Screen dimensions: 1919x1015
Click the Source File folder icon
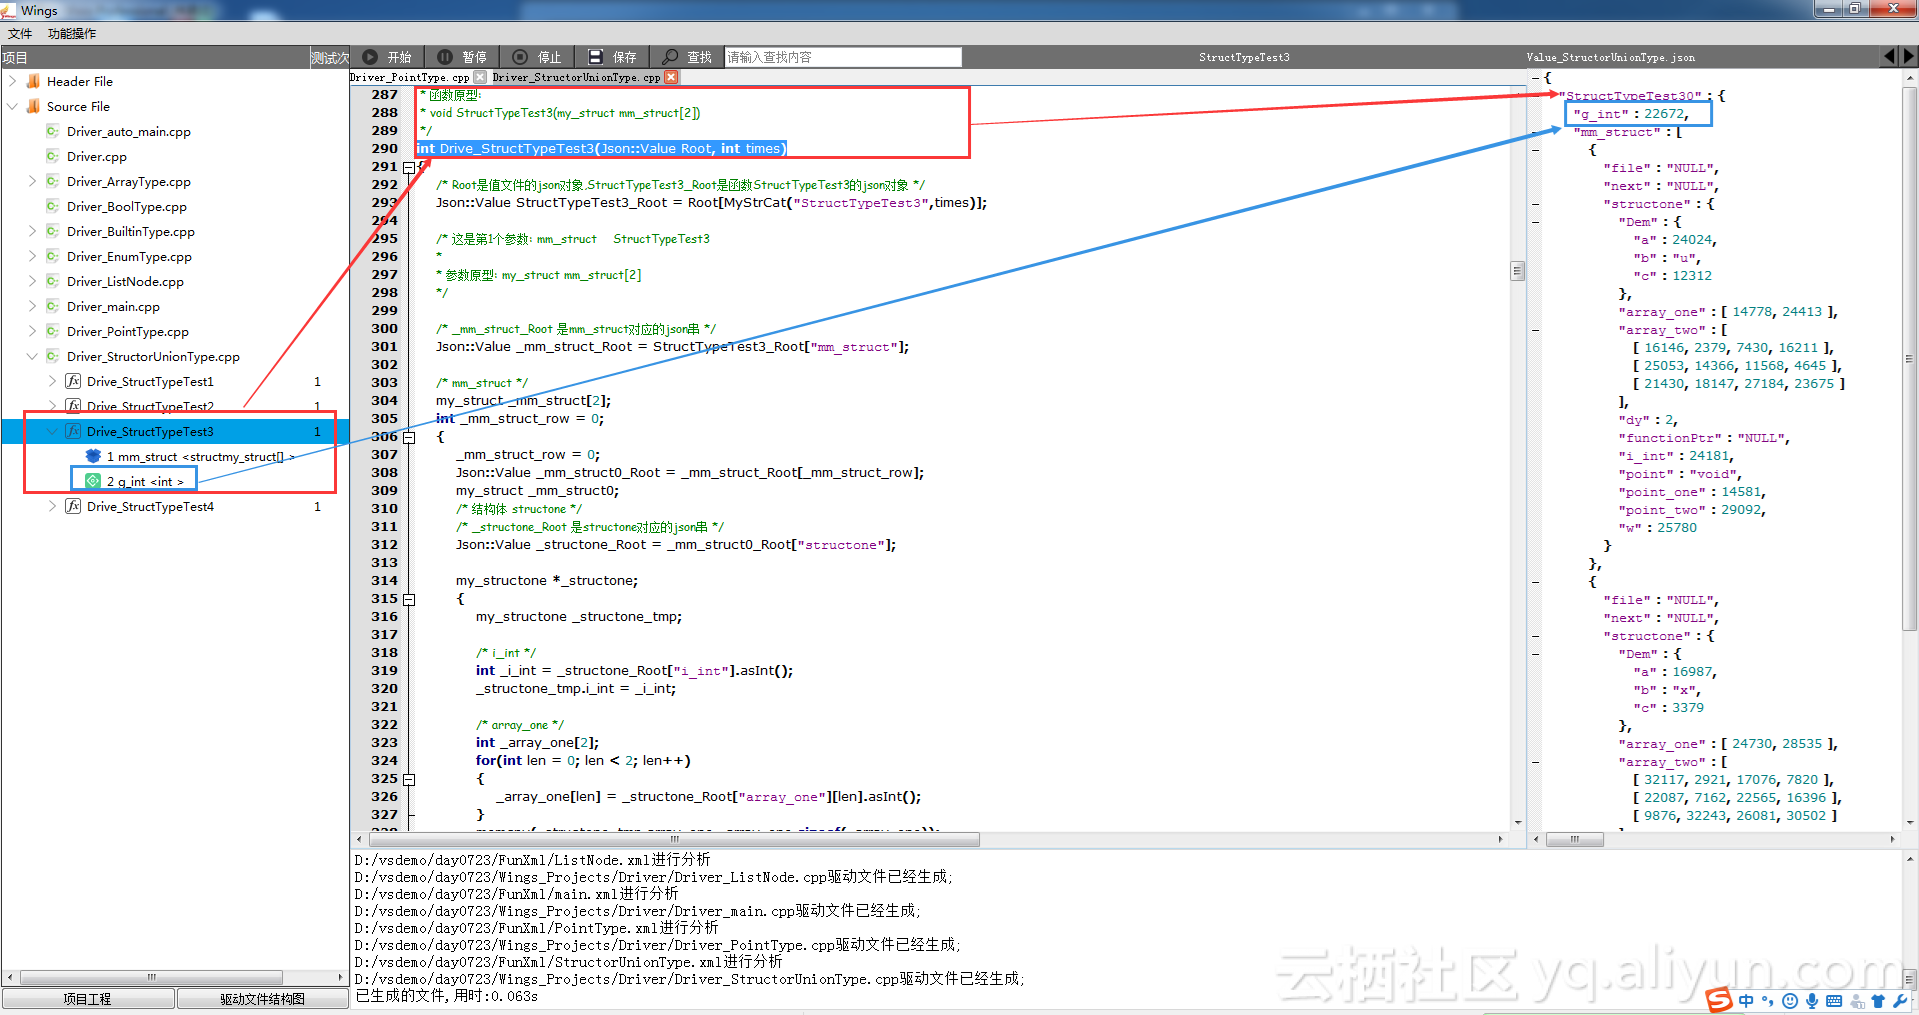click(x=34, y=106)
